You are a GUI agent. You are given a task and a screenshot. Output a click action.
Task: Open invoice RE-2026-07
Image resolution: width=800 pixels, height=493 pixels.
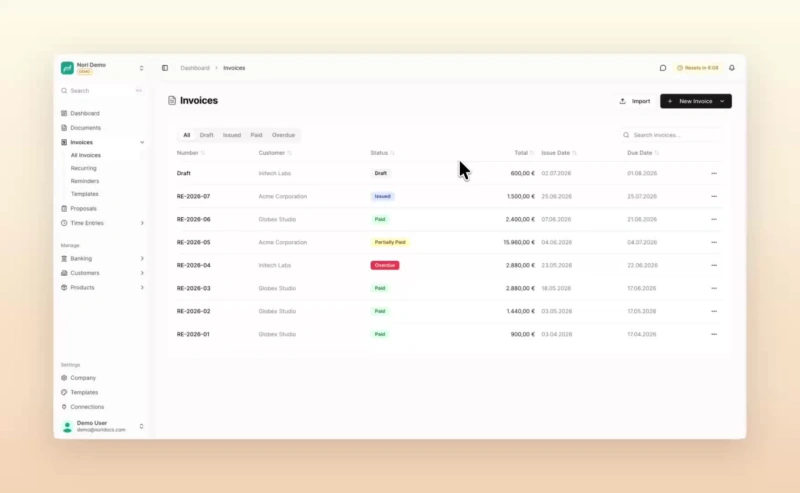193,196
